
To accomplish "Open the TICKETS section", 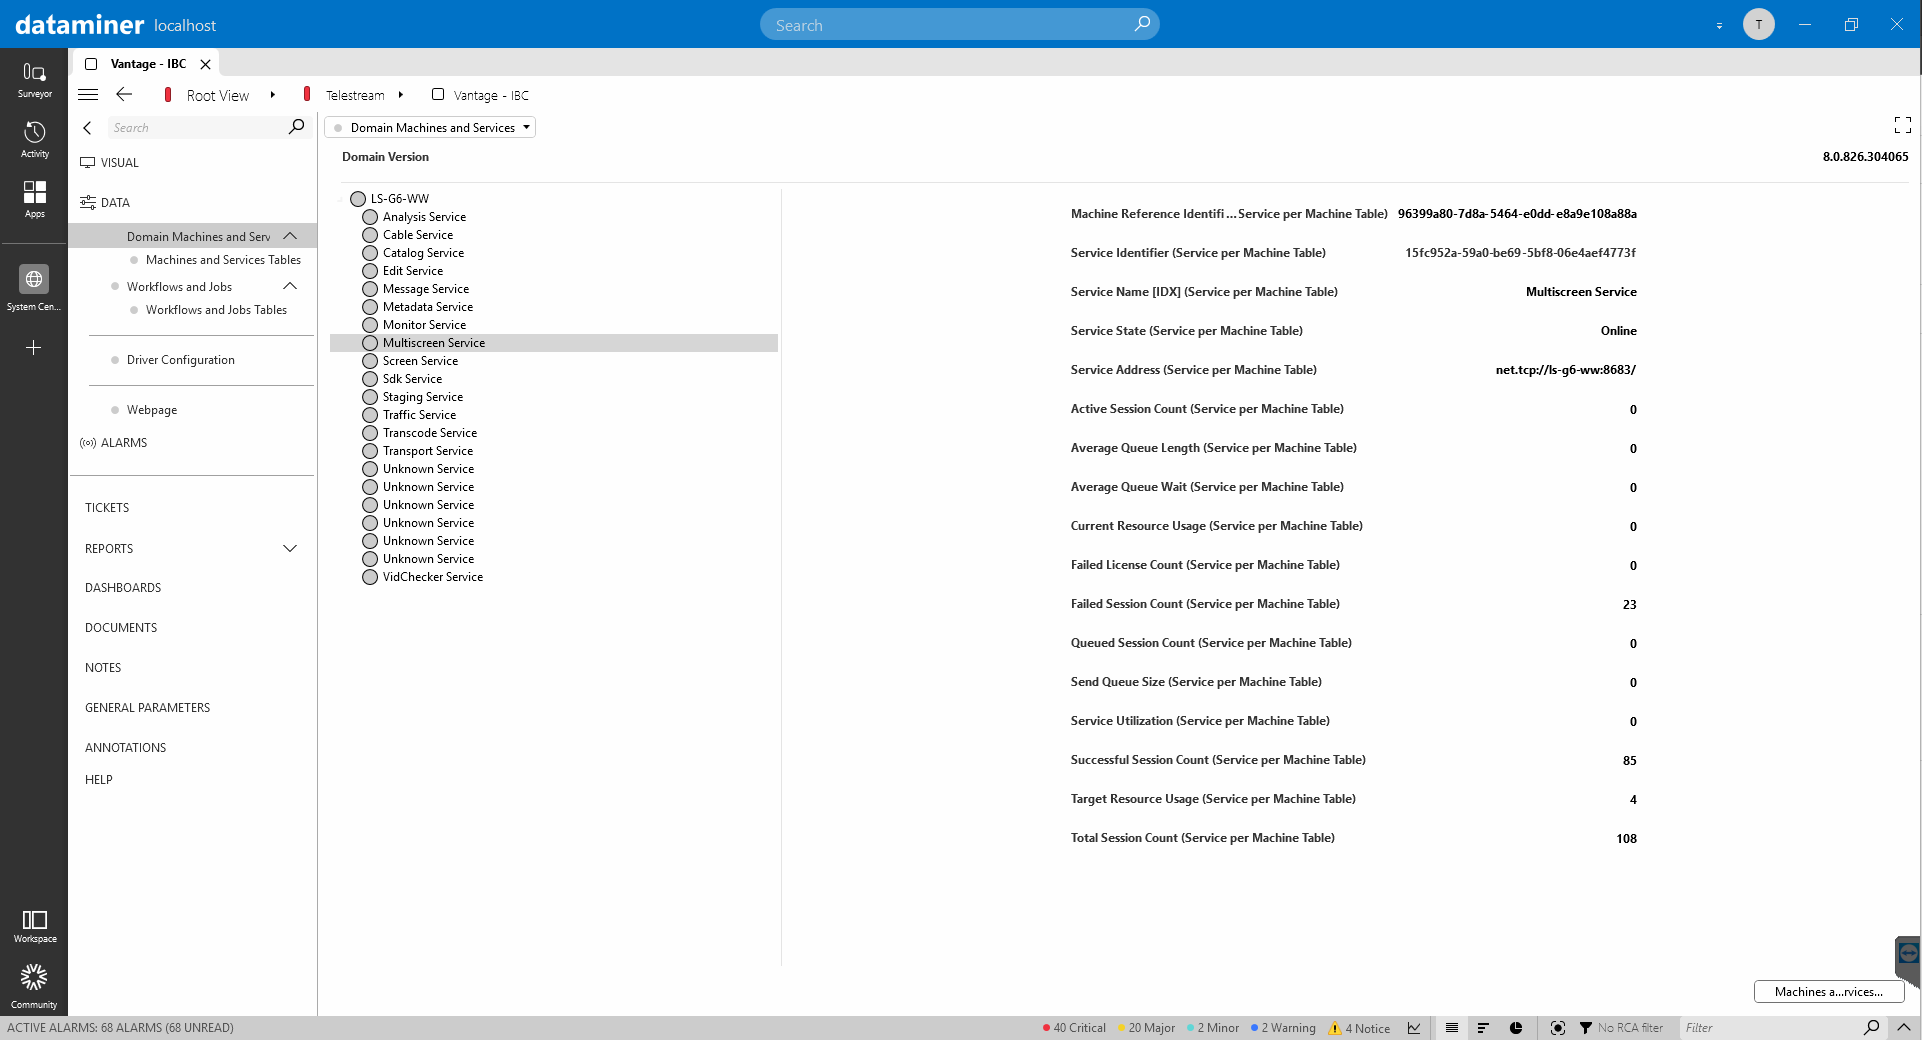I will 107,508.
